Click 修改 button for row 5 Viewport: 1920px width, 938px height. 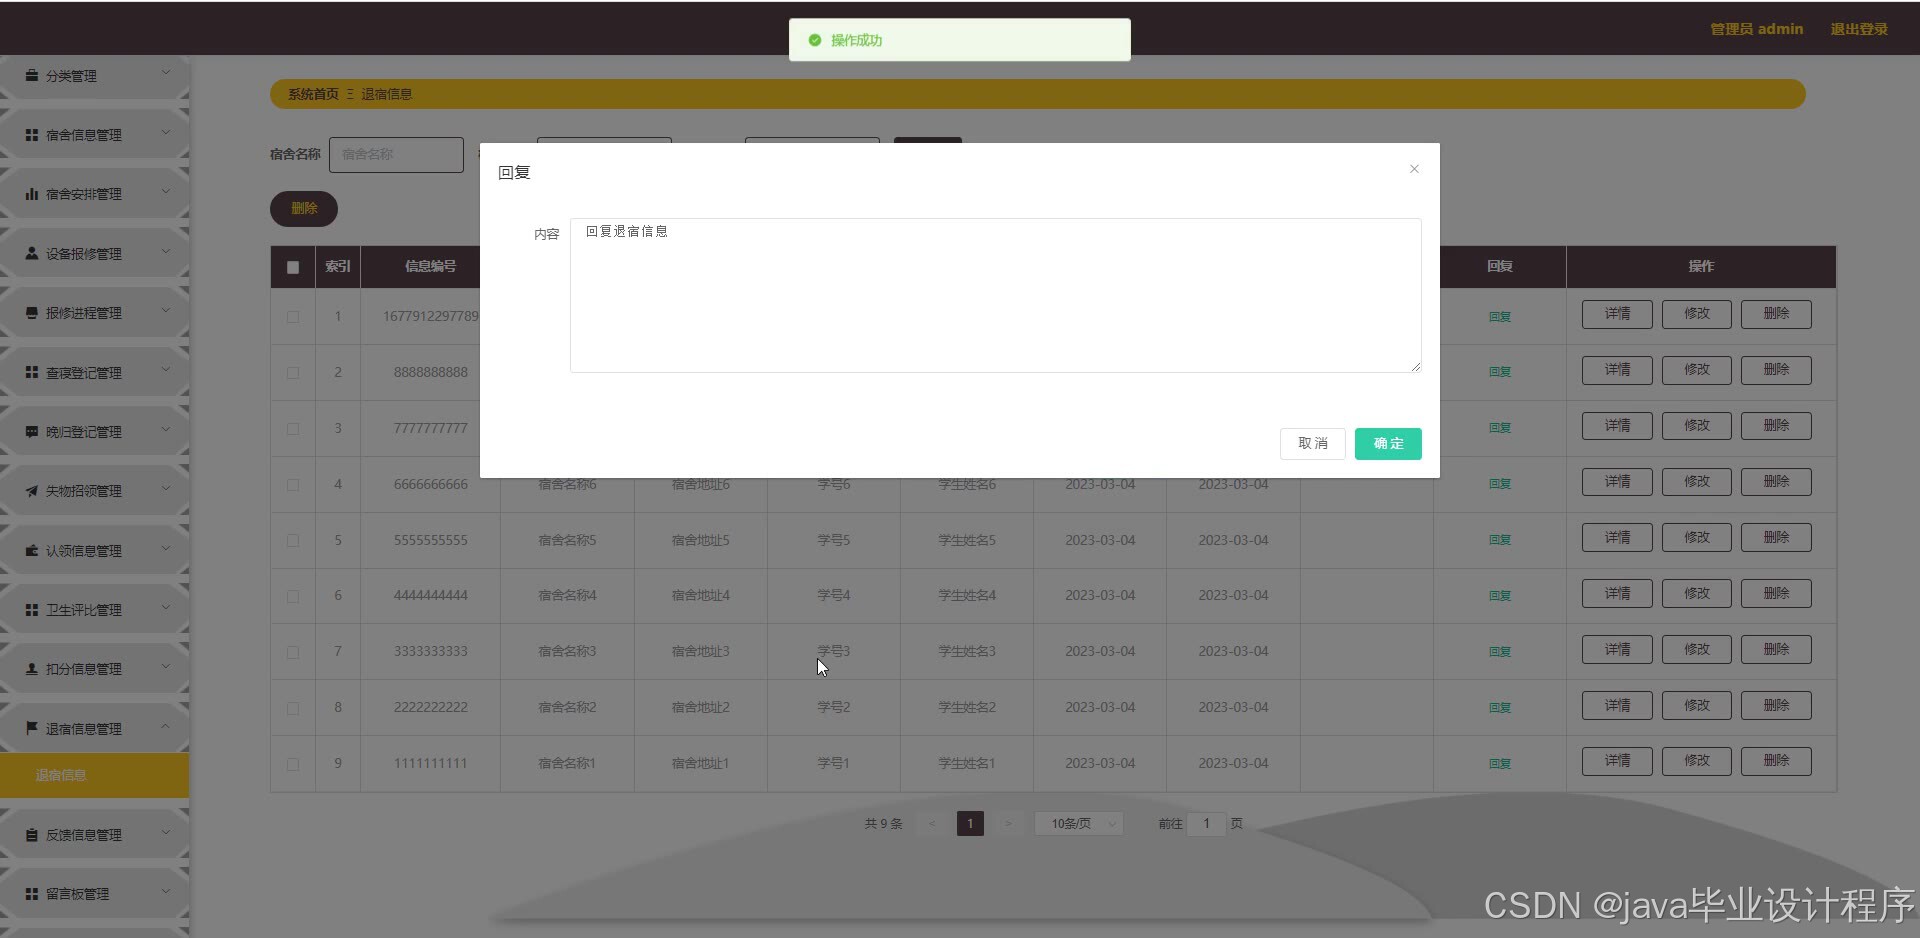click(x=1697, y=538)
